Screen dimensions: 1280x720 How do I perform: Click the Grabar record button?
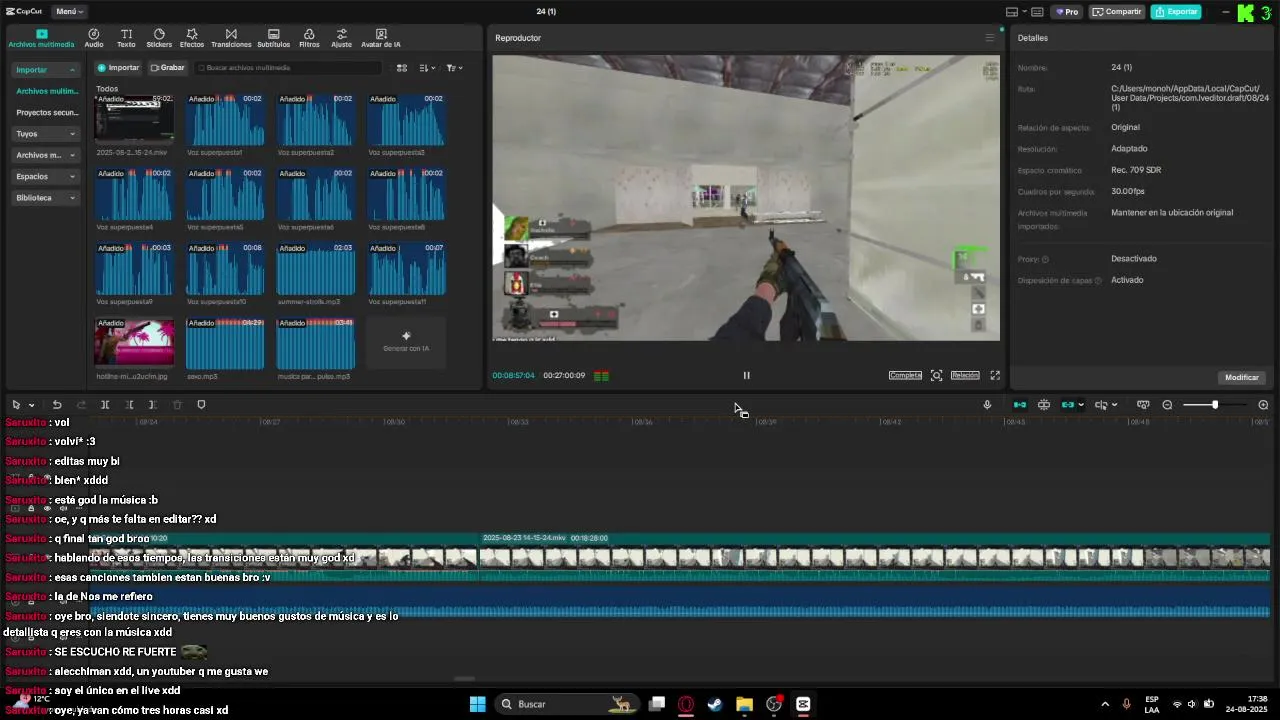pos(167,68)
